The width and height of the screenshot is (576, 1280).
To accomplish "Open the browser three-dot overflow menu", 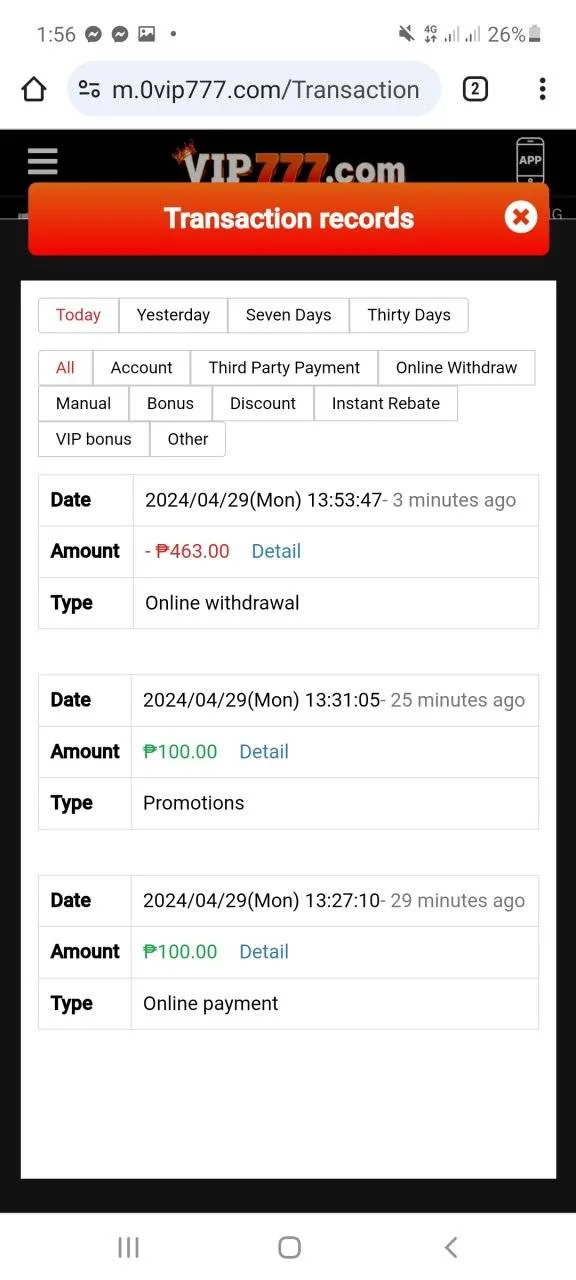I will pos(542,89).
